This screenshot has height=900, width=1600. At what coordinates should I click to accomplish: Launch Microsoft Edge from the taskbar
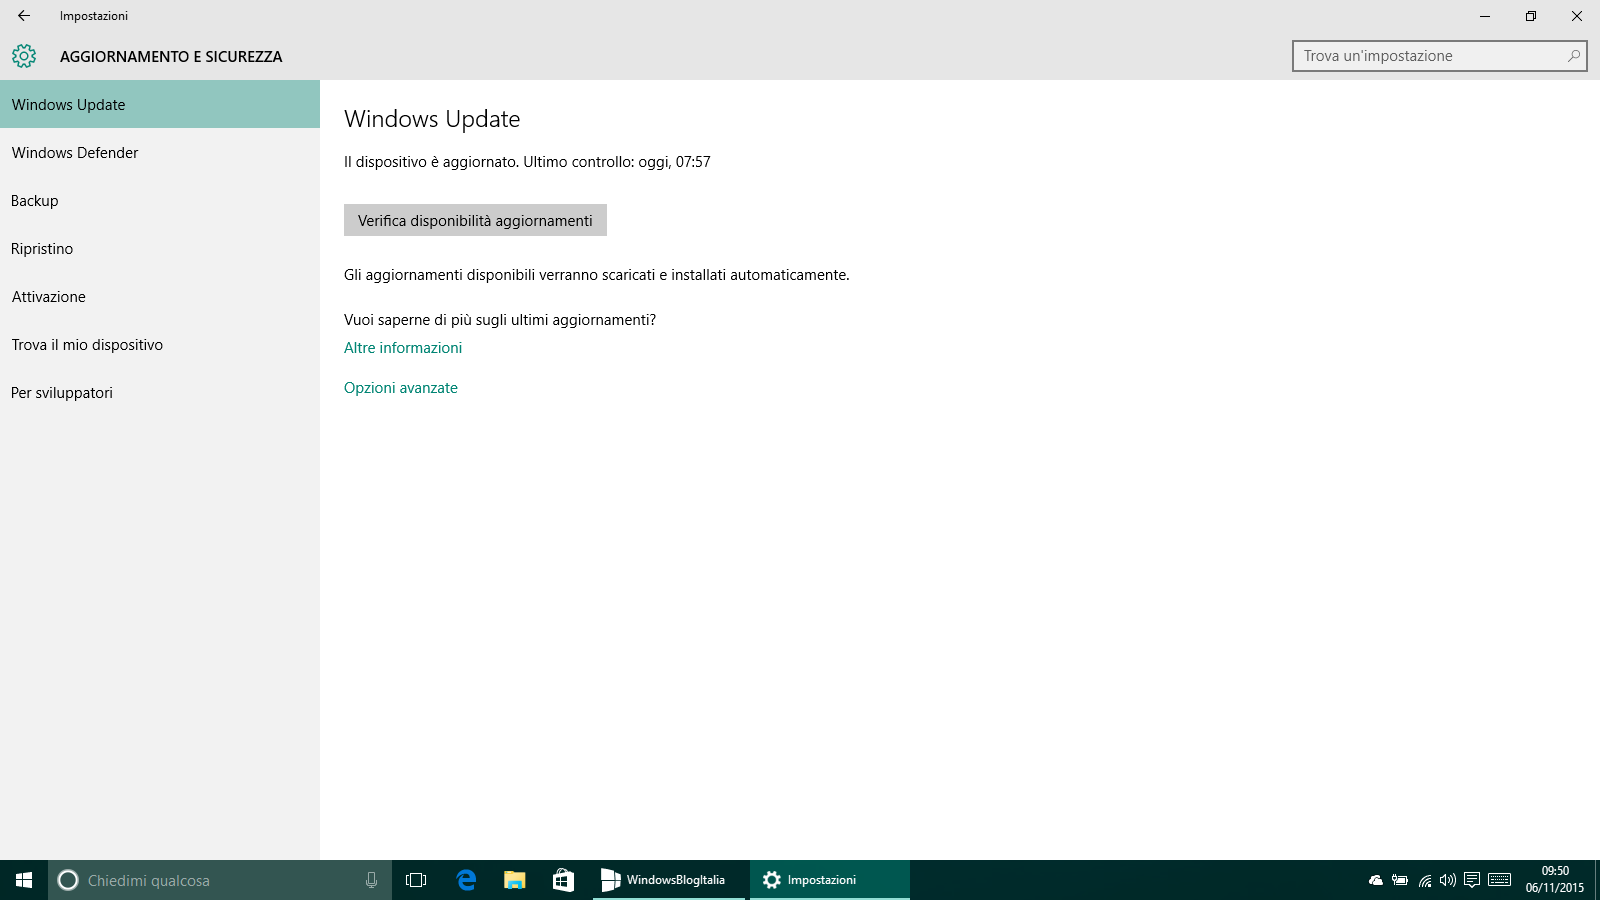[x=466, y=880]
